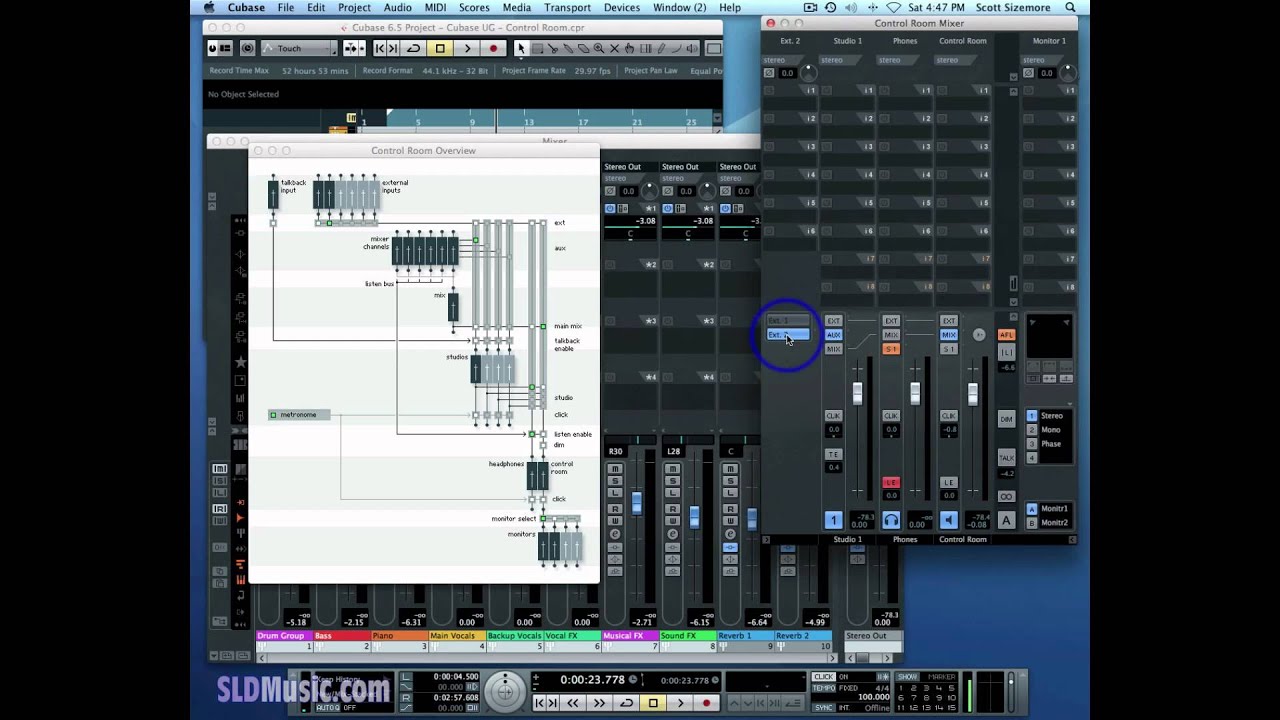Go to previous marker in project toolbar
Screen dimensions: 1280x720
pos(379,48)
